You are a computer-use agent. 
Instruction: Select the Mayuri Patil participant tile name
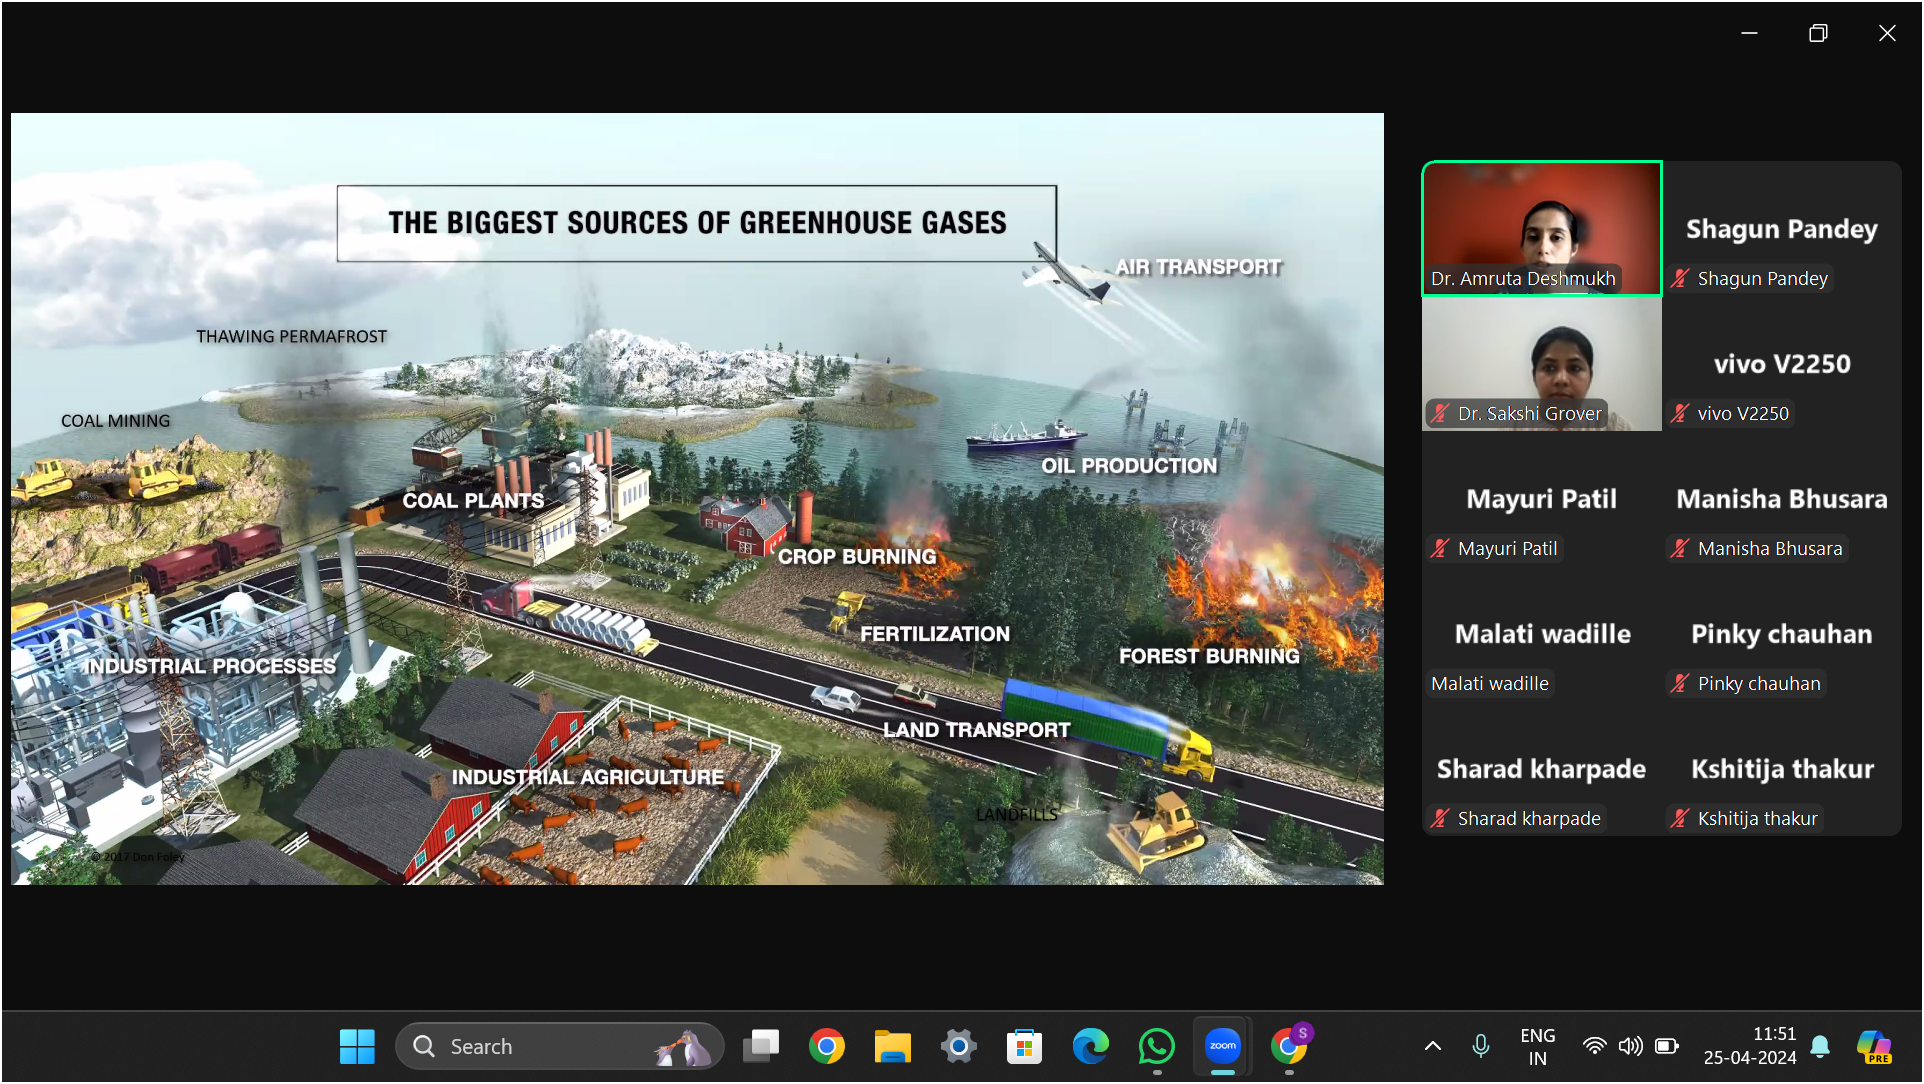[x=1542, y=499]
